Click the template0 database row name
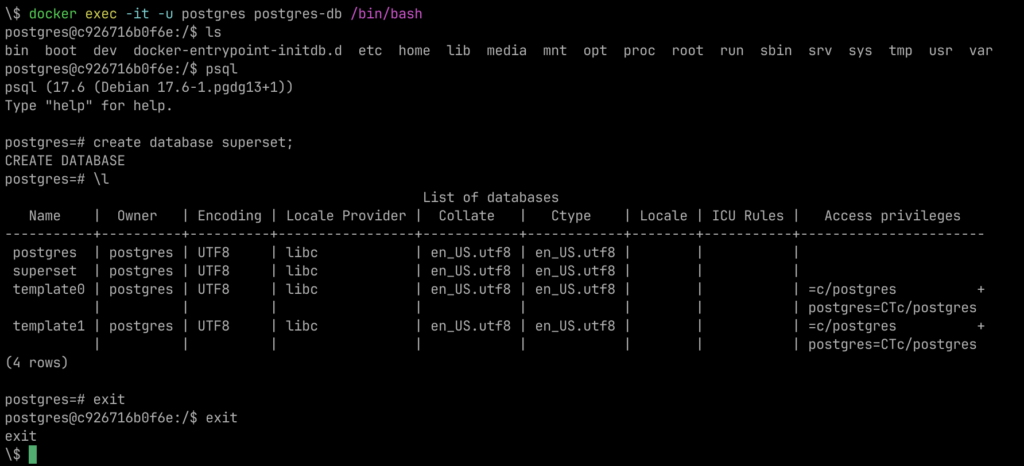The width and height of the screenshot is (1024, 466). click(x=49, y=289)
